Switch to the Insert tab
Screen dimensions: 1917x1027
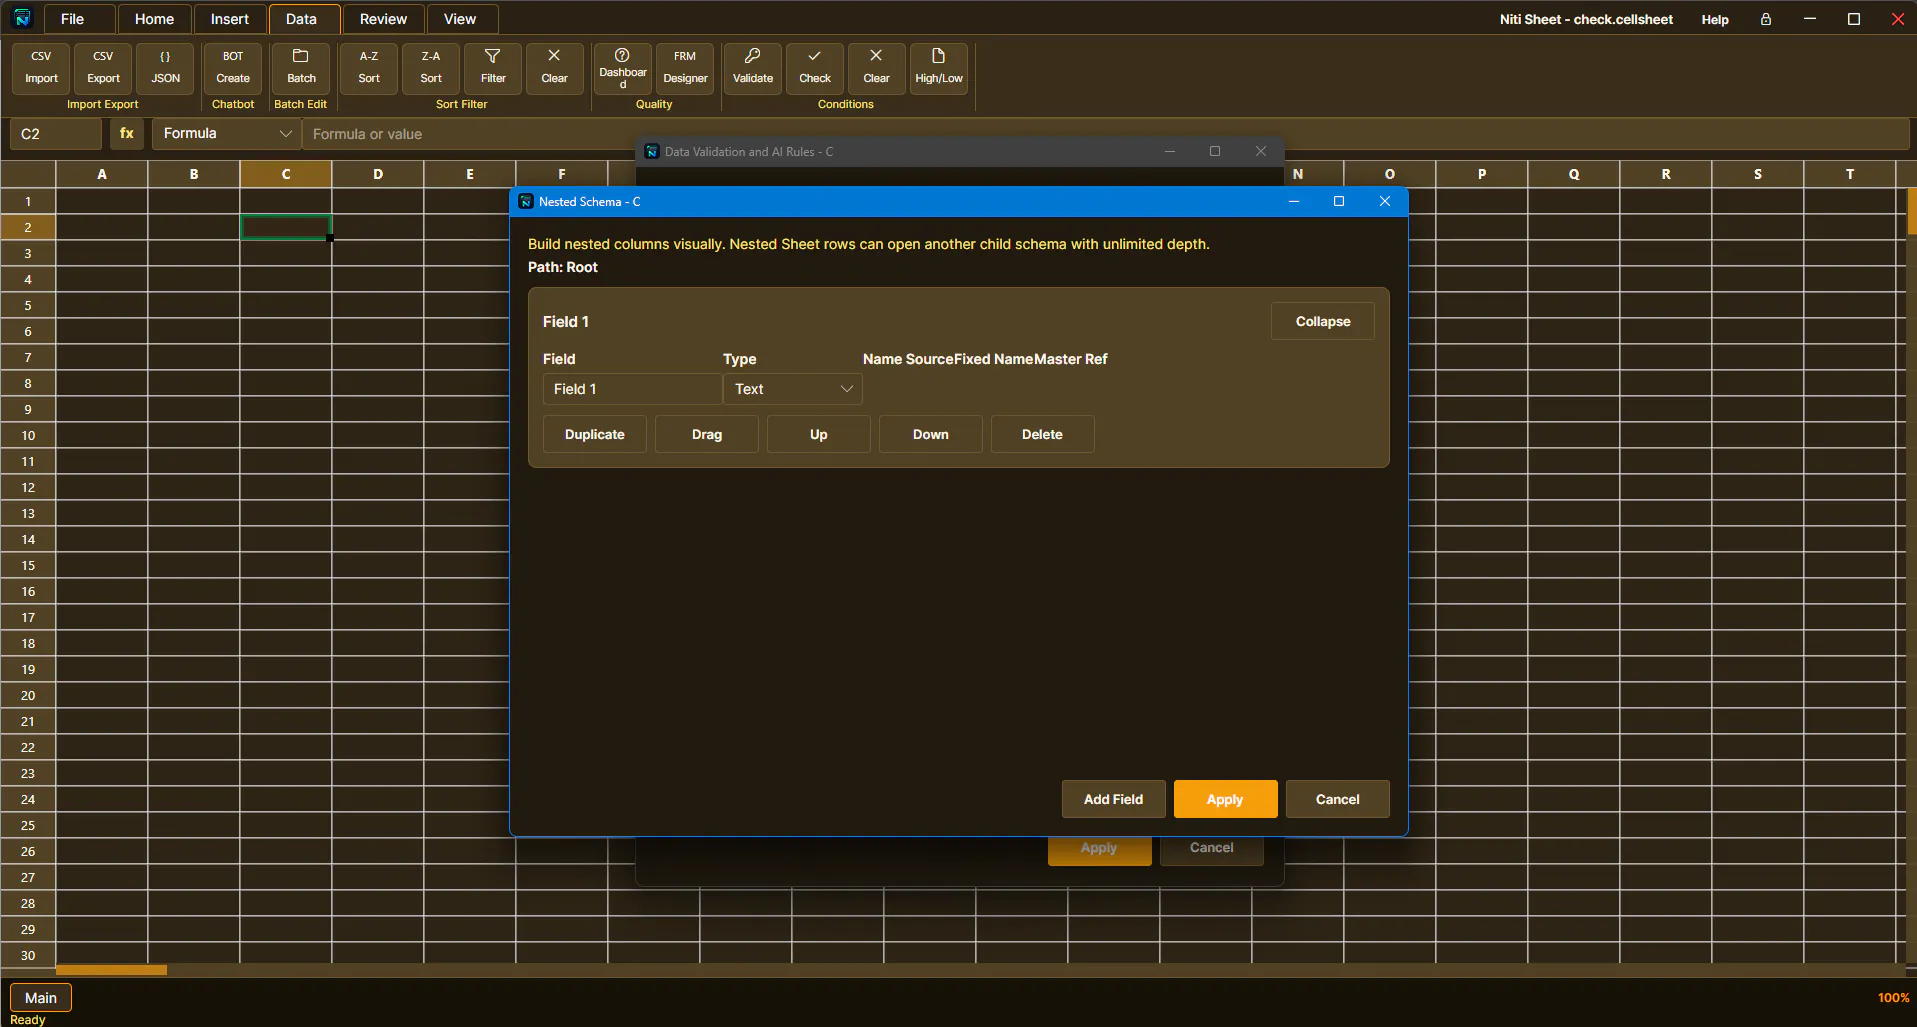coord(230,19)
